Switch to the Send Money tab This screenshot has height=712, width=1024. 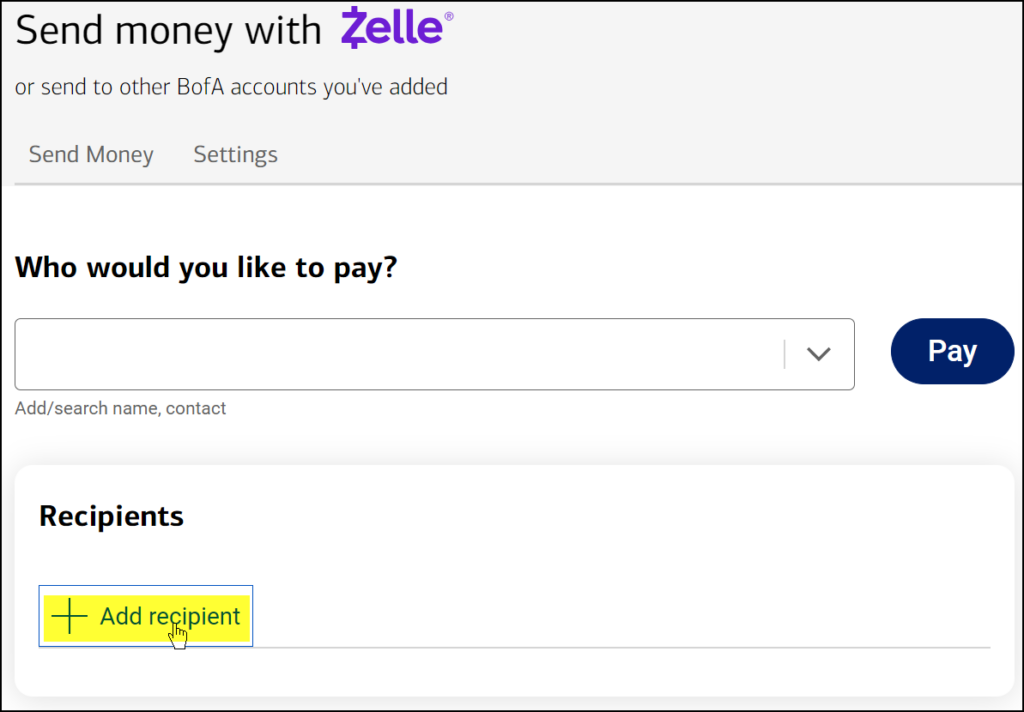(91, 154)
